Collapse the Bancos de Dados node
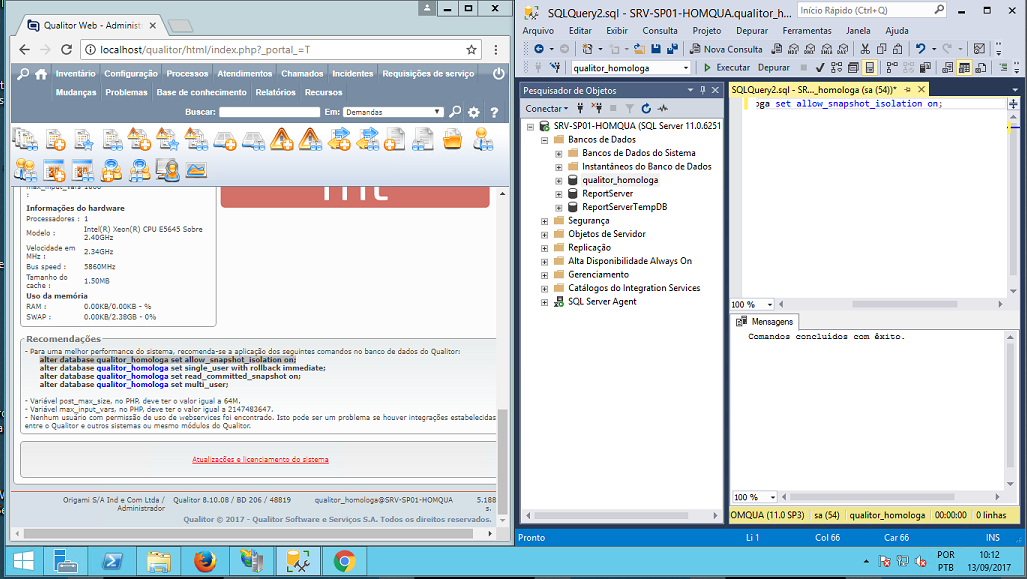1027x579 pixels. click(x=544, y=140)
